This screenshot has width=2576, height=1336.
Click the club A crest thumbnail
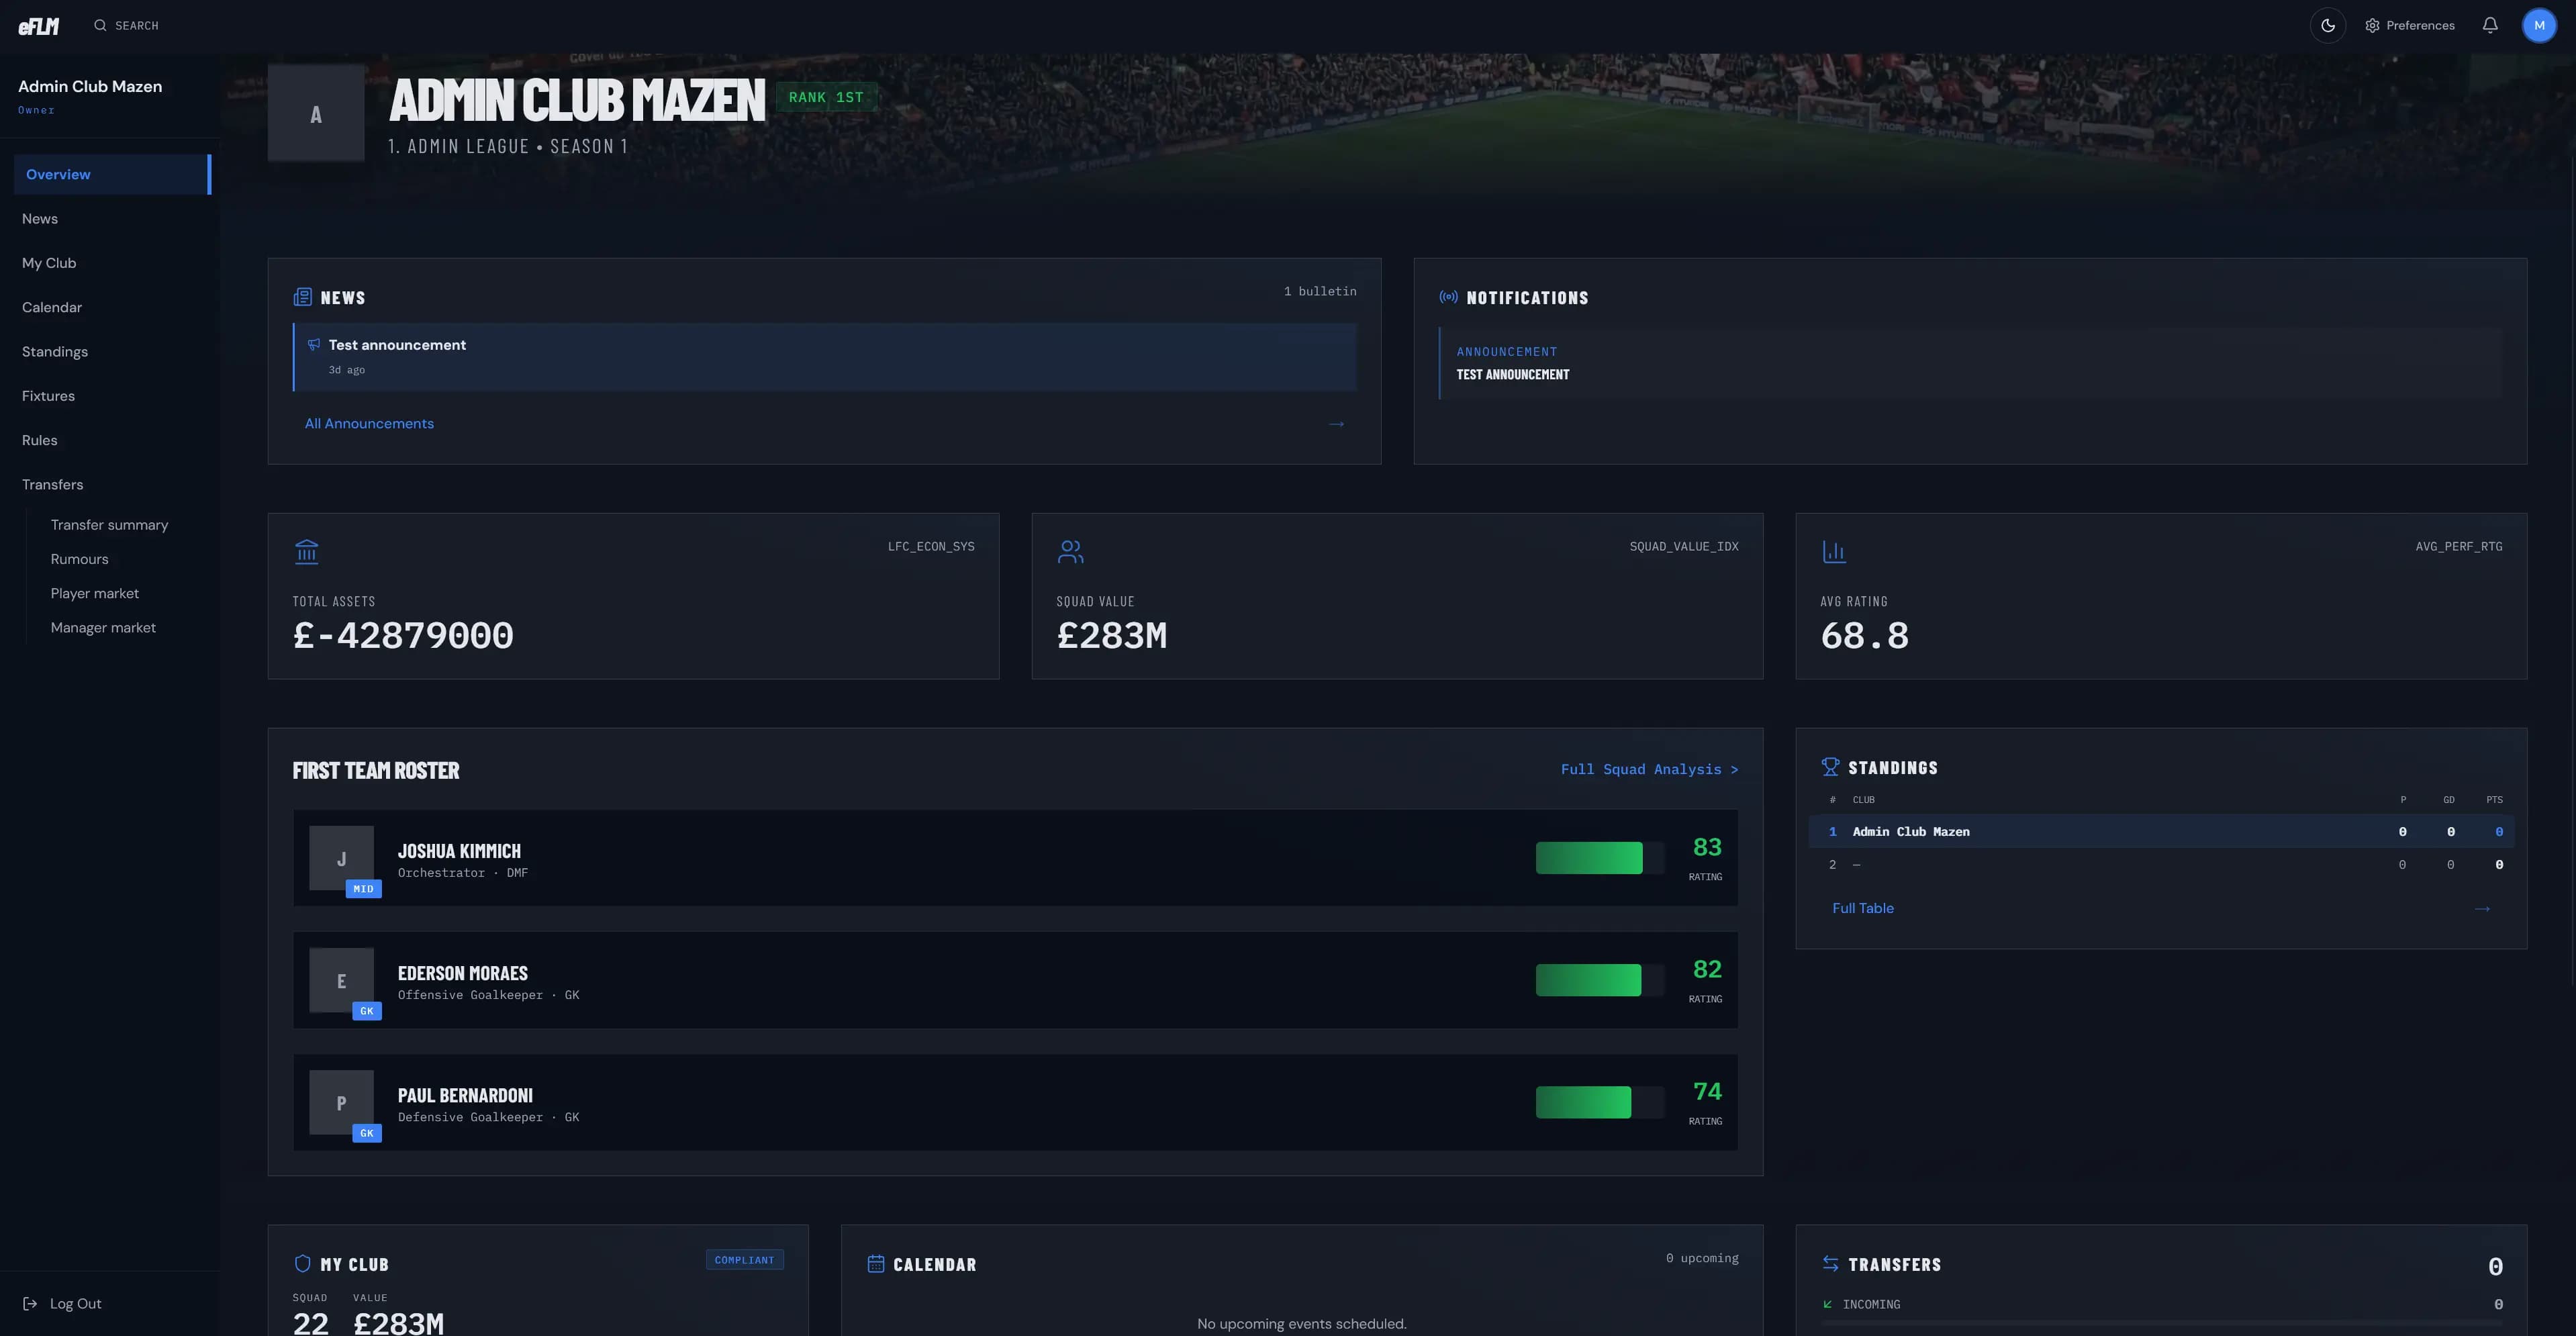[x=316, y=113]
